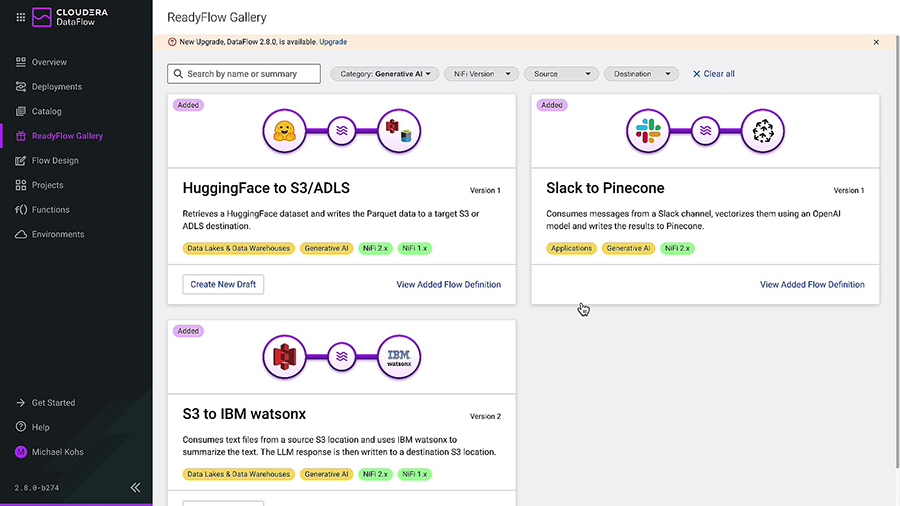
Task: Click the Cloudera DataFlow logo
Action: click(x=69, y=17)
